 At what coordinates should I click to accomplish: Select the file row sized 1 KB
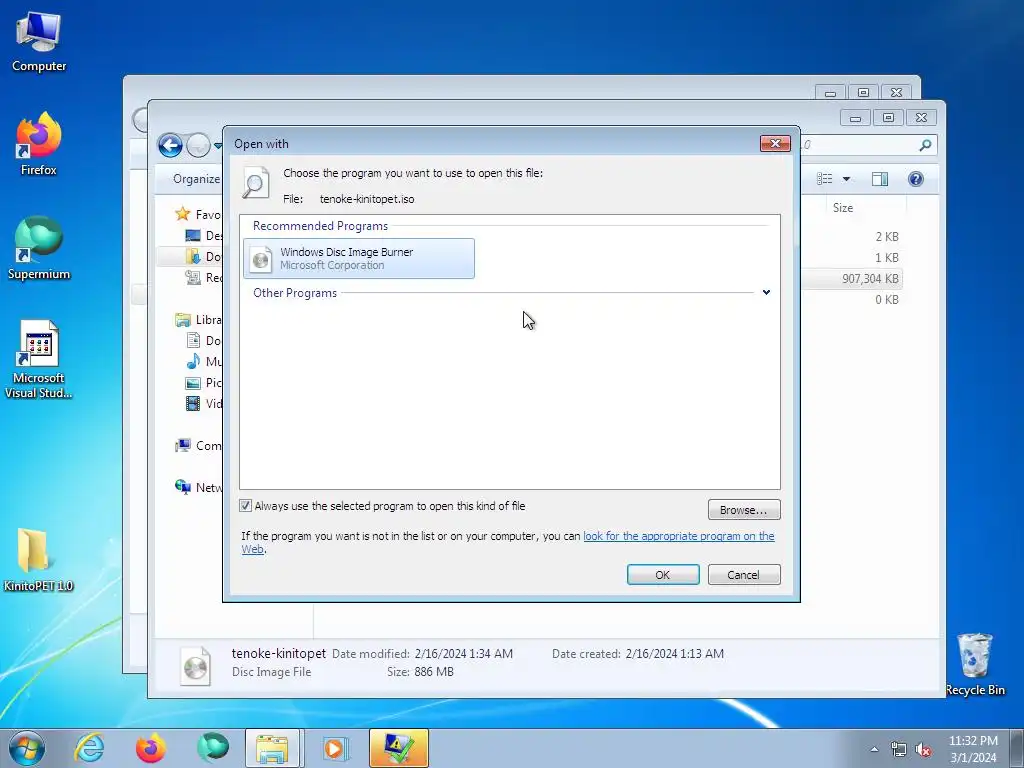(x=852, y=257)
